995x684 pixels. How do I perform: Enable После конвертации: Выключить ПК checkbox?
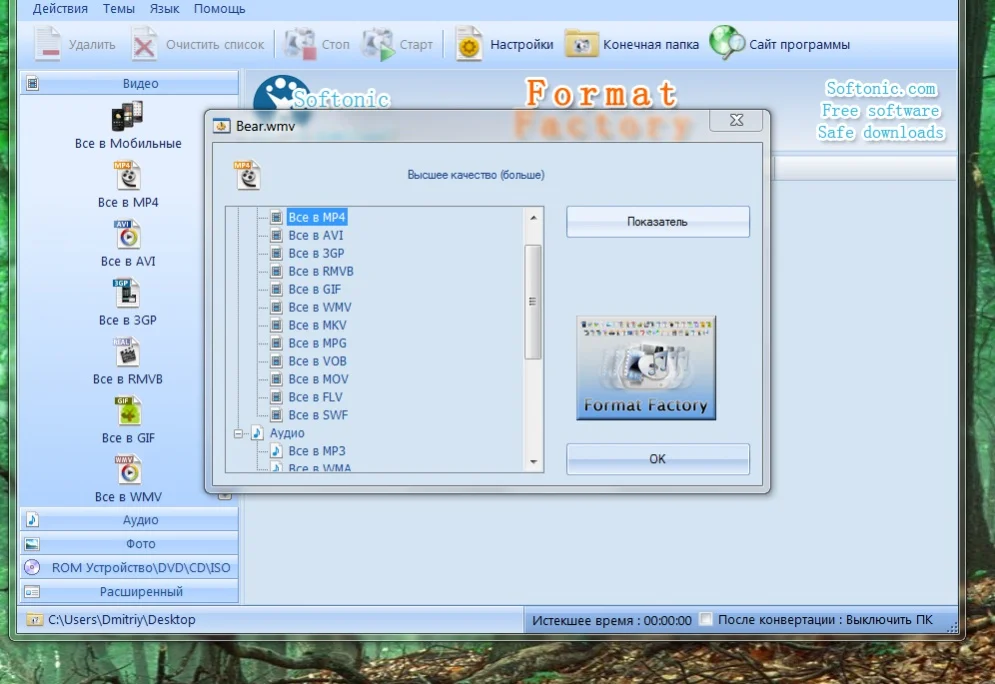(x=705, y=619)
